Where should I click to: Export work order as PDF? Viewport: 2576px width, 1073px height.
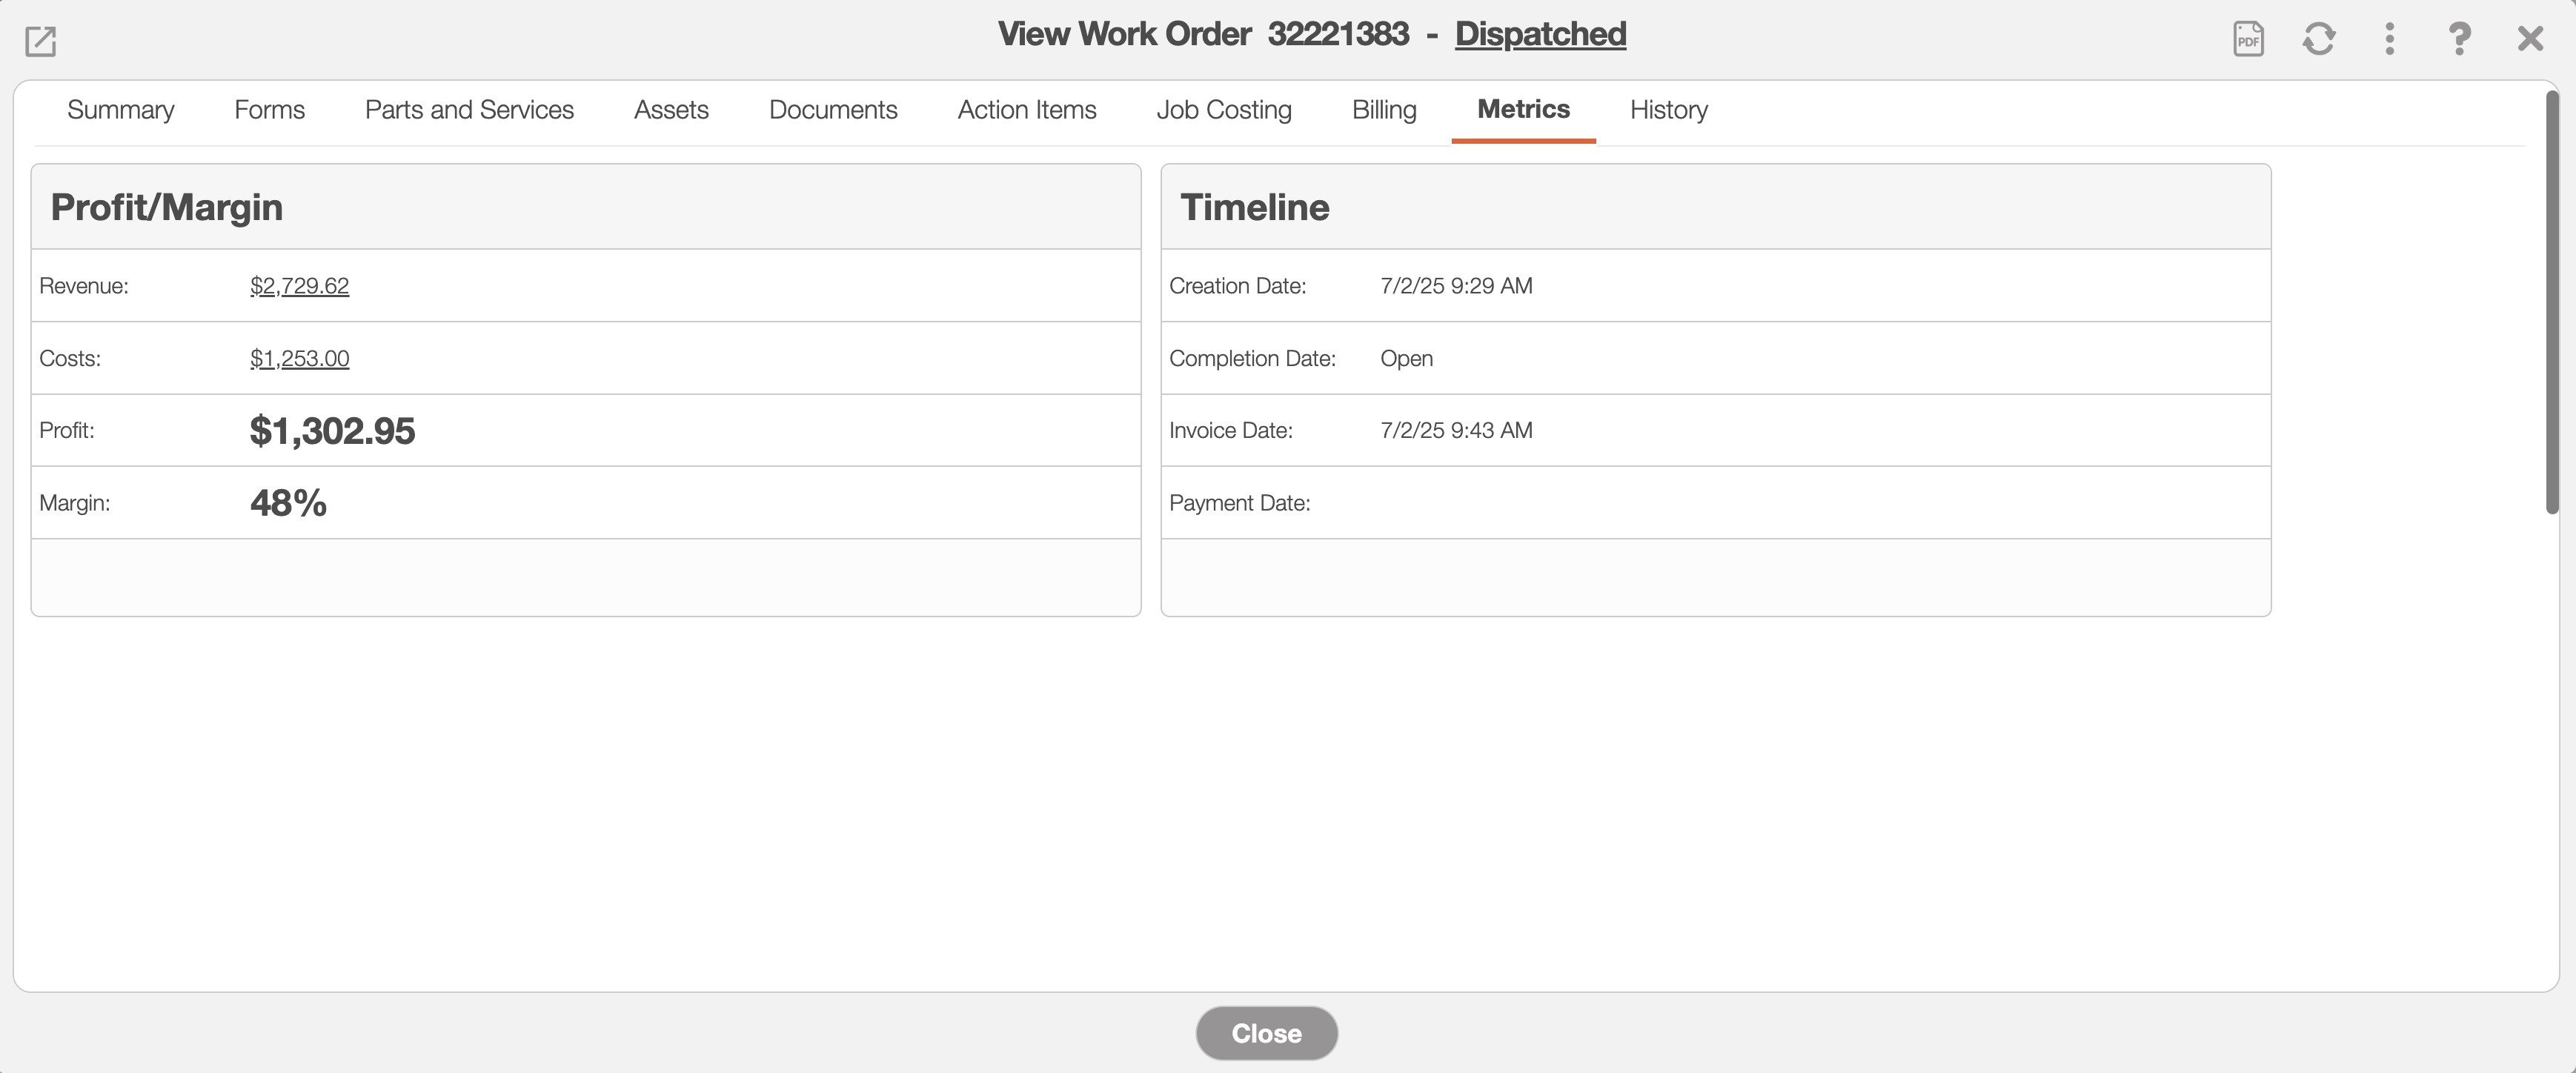point(2248,39)
